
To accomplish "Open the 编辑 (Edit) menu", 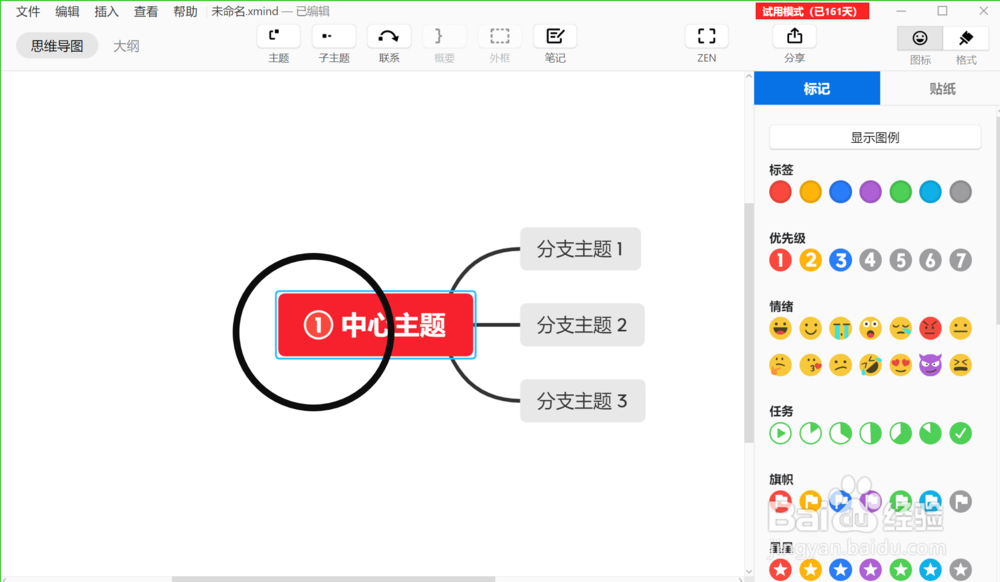I will 67,11.
